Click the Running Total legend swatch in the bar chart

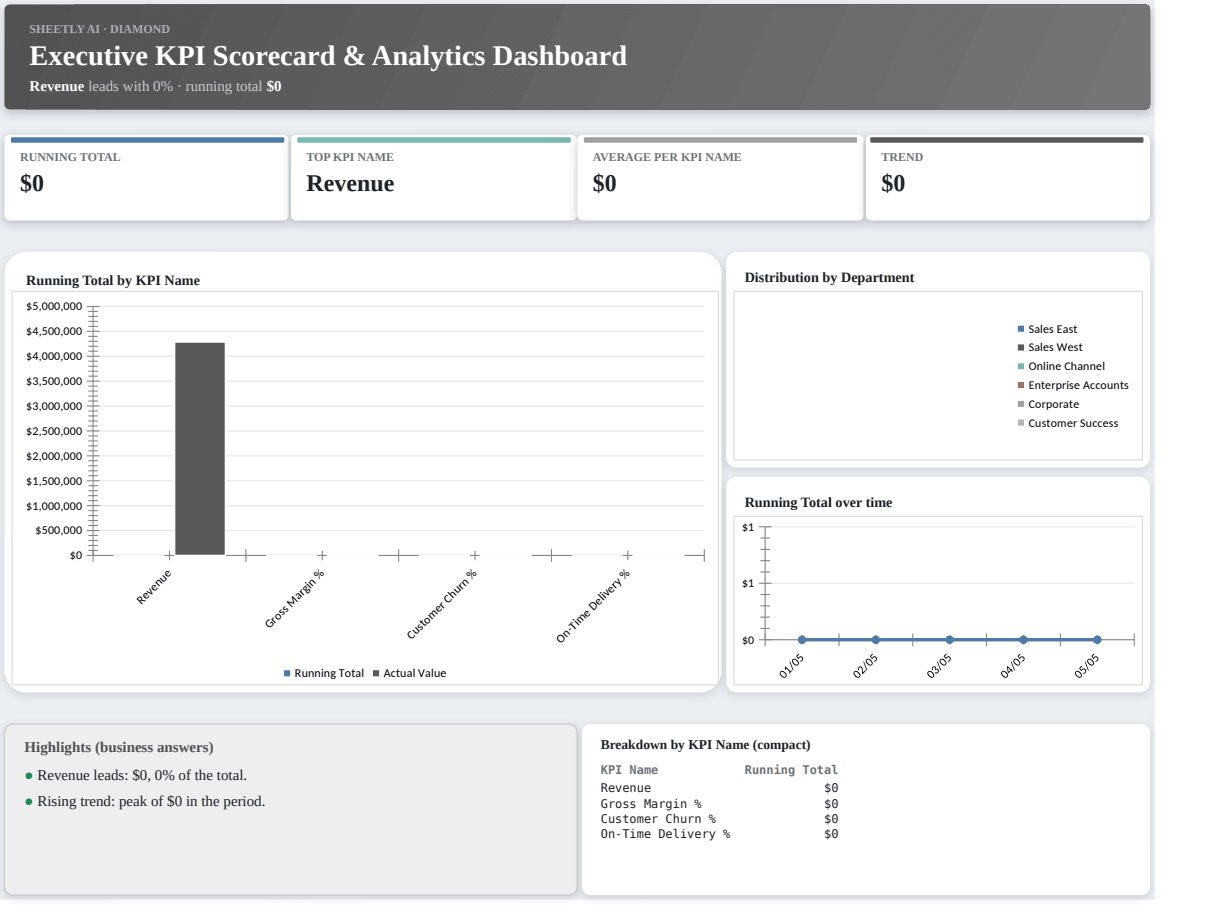pyautogui.click(x=287, y=673)
